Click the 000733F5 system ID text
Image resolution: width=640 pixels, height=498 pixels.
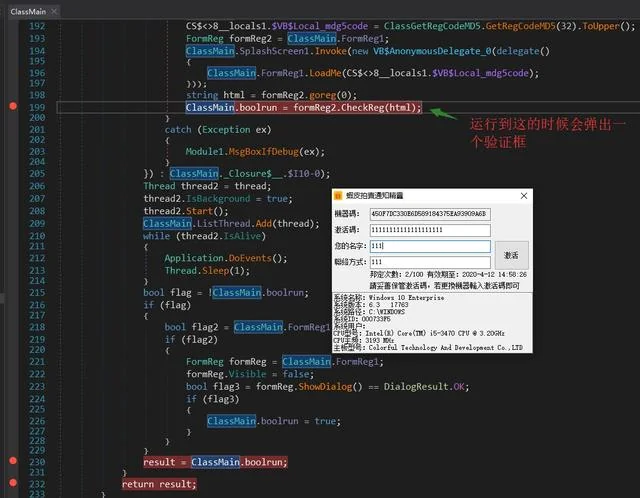pyautogui.click(x=376, y=318)
